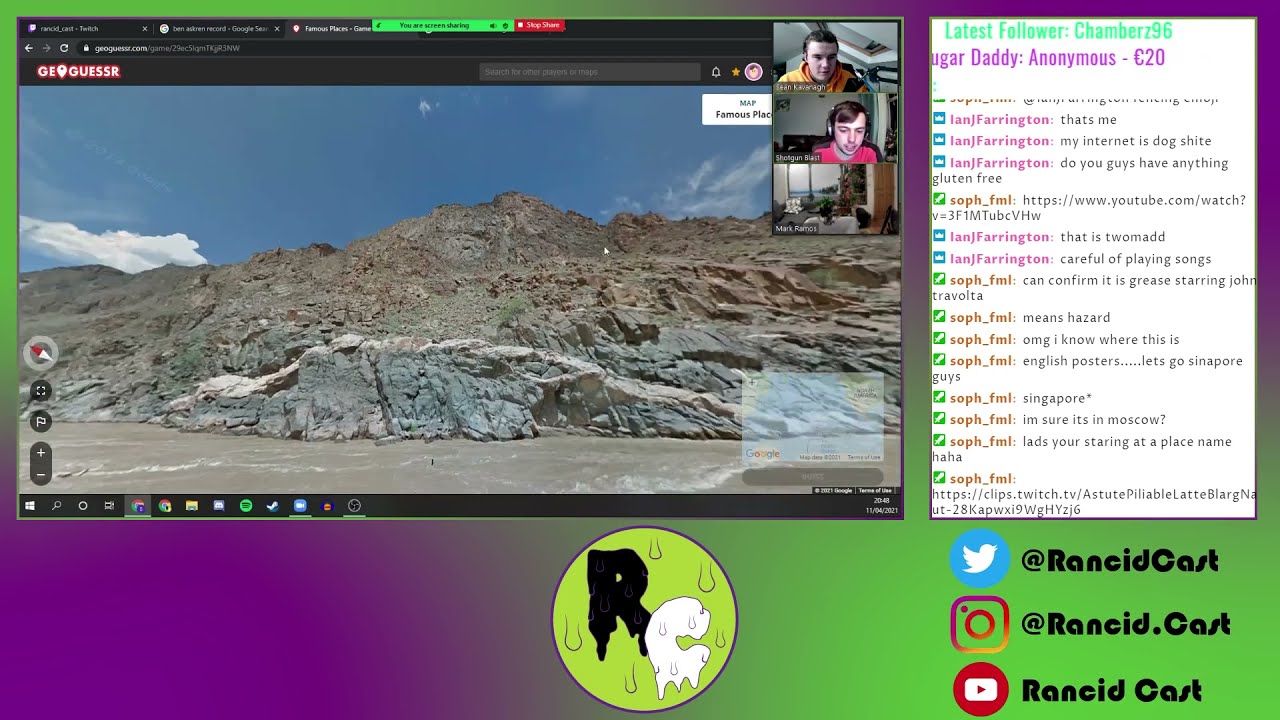Close the ben askren record tab

[x=276, y=29]
